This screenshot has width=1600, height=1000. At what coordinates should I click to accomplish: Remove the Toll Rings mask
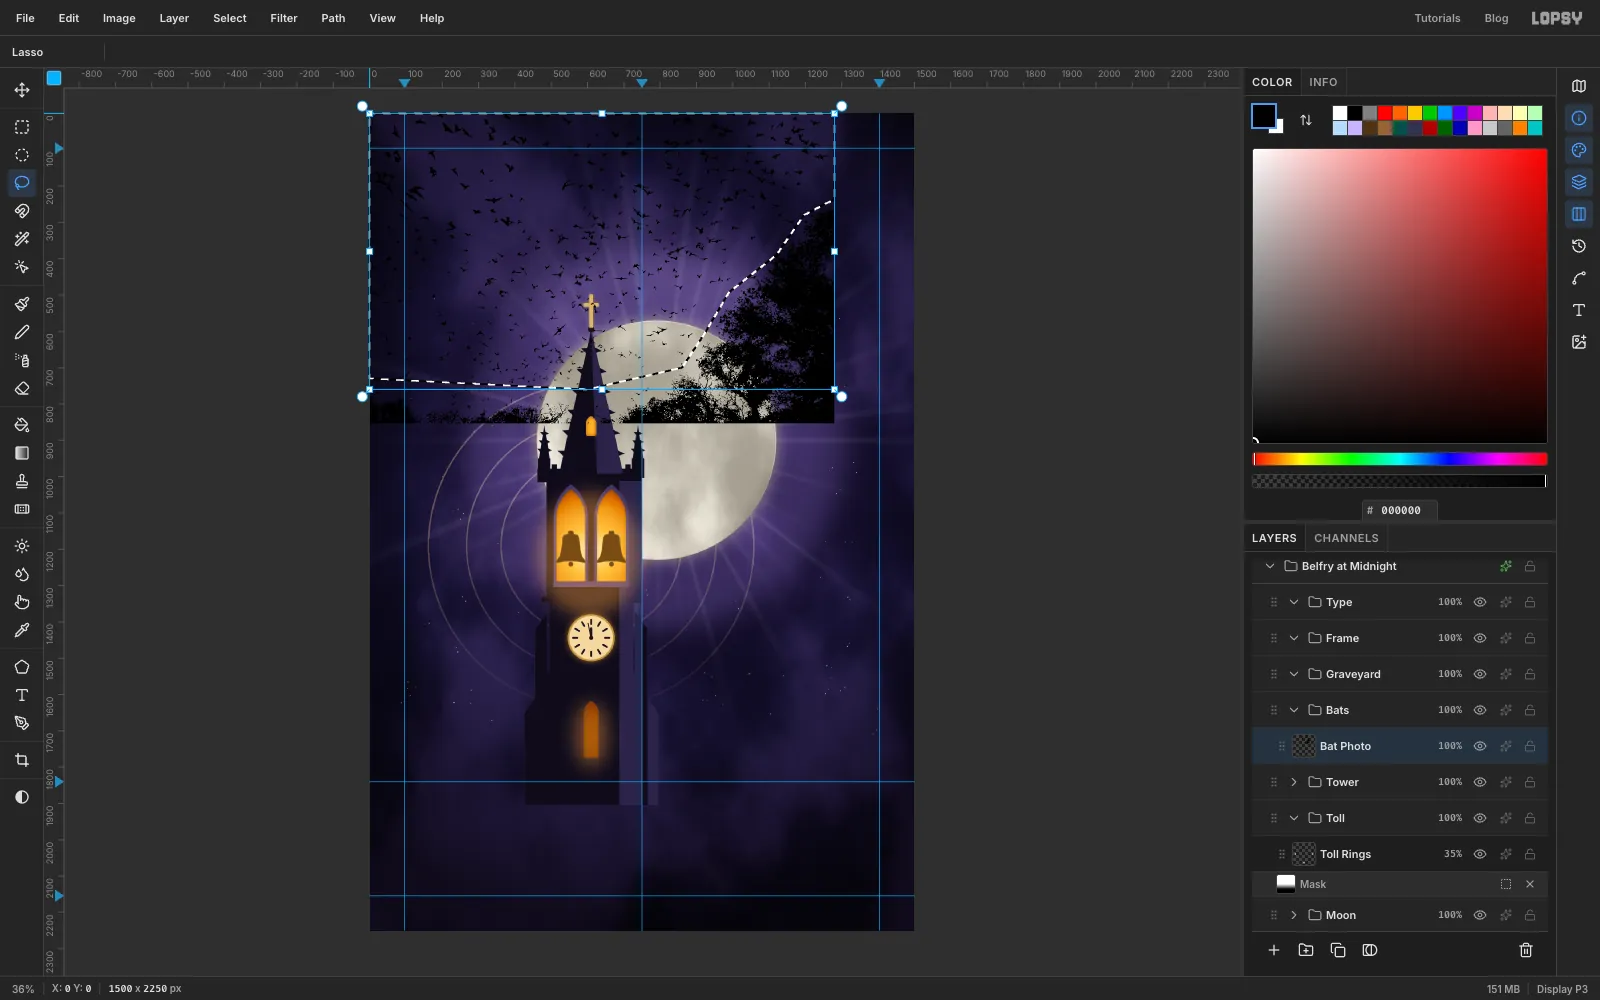pyautogui.click(x=1530, y=884)
